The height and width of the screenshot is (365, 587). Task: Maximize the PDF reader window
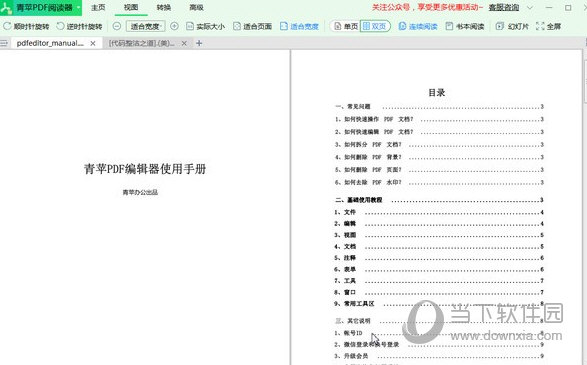coord(568,7)
